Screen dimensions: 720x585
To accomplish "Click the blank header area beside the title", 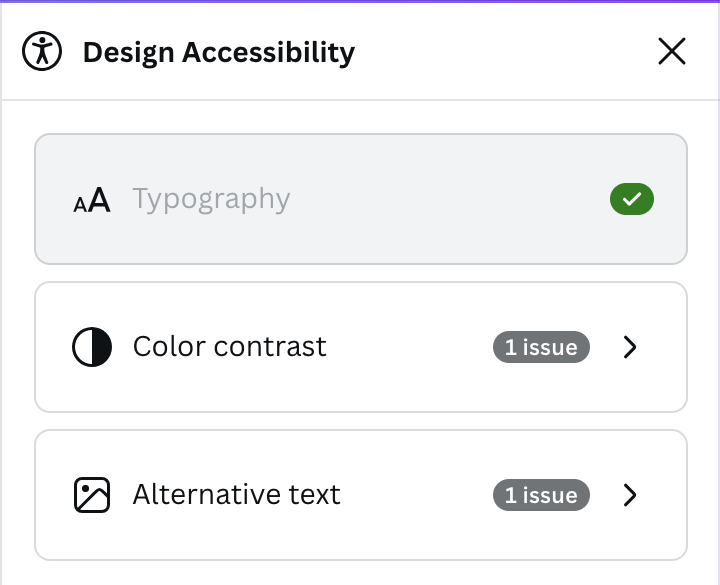I will coord(500,51).
